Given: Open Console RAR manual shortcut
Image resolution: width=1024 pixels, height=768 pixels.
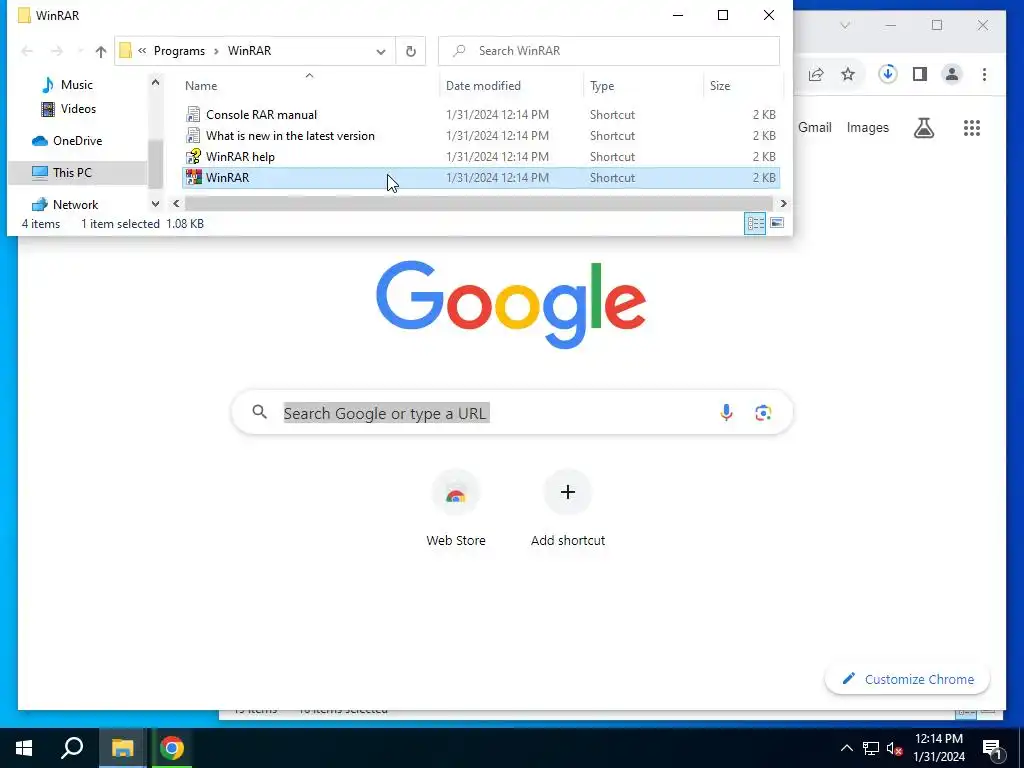Looking at the screenshot, I should tap(481, 114).
